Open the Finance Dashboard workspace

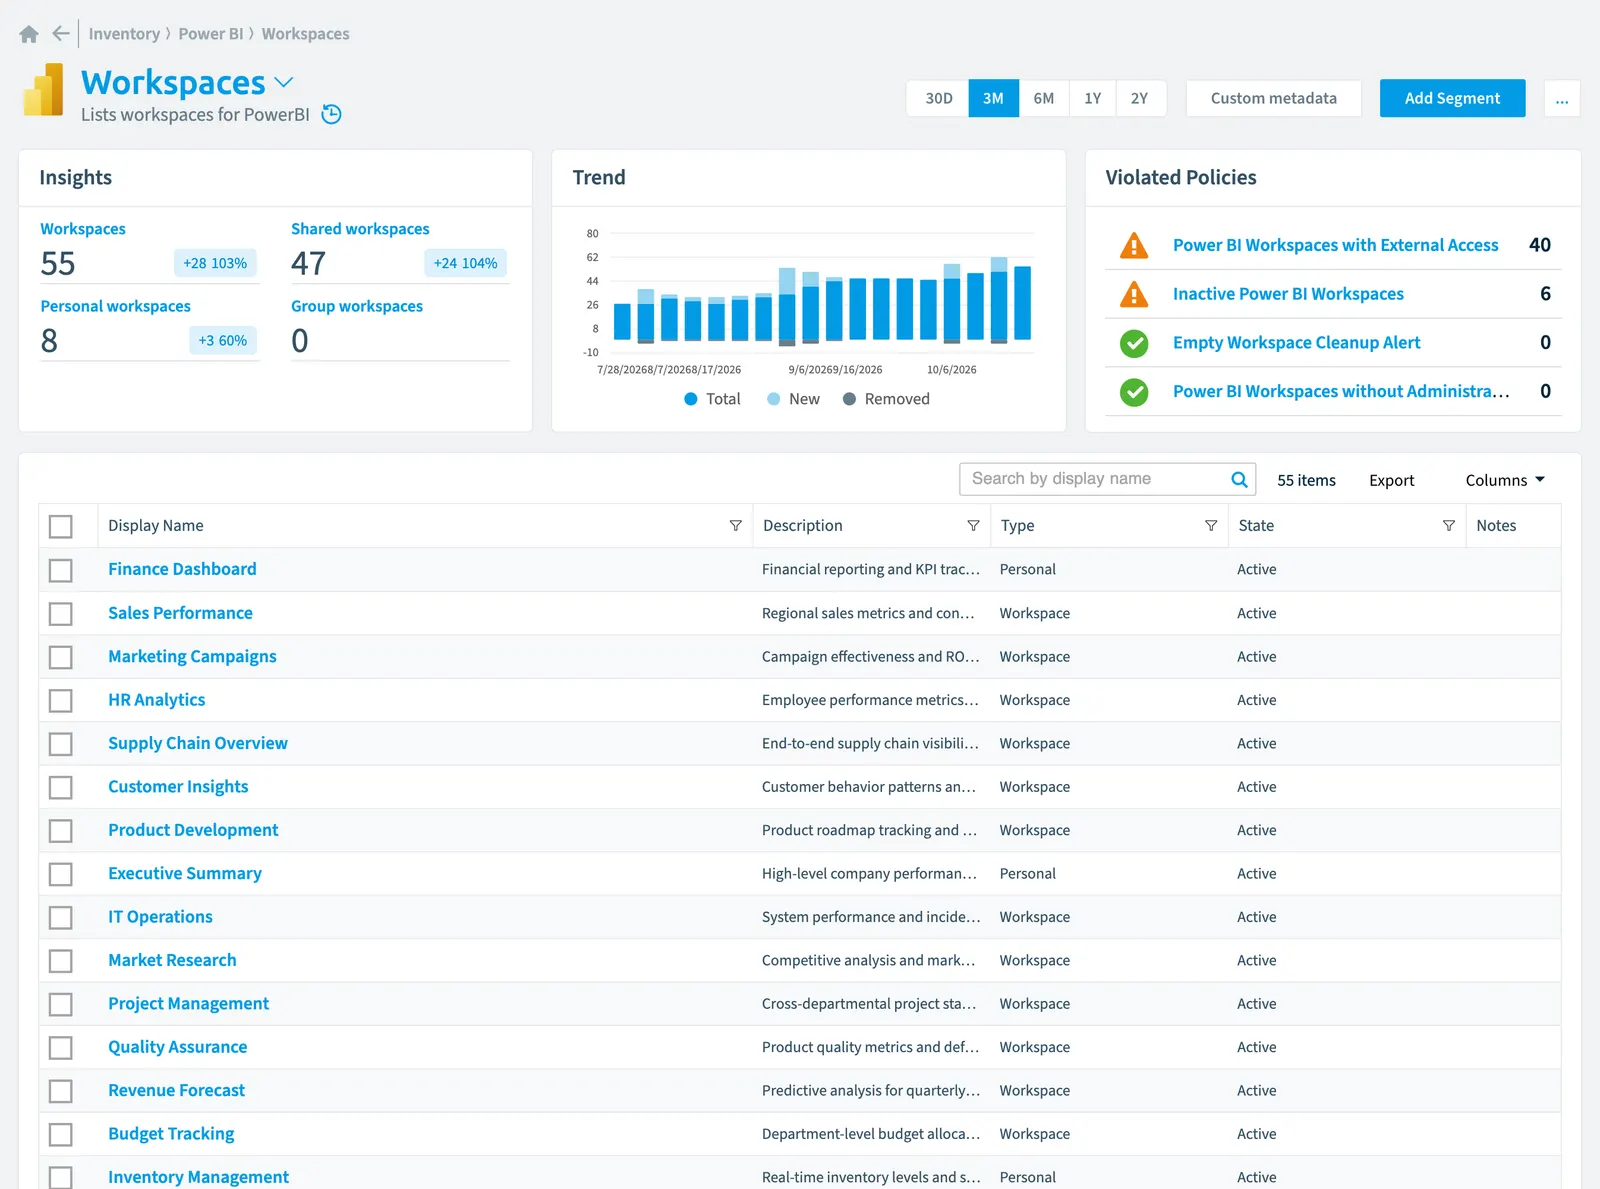182,569
